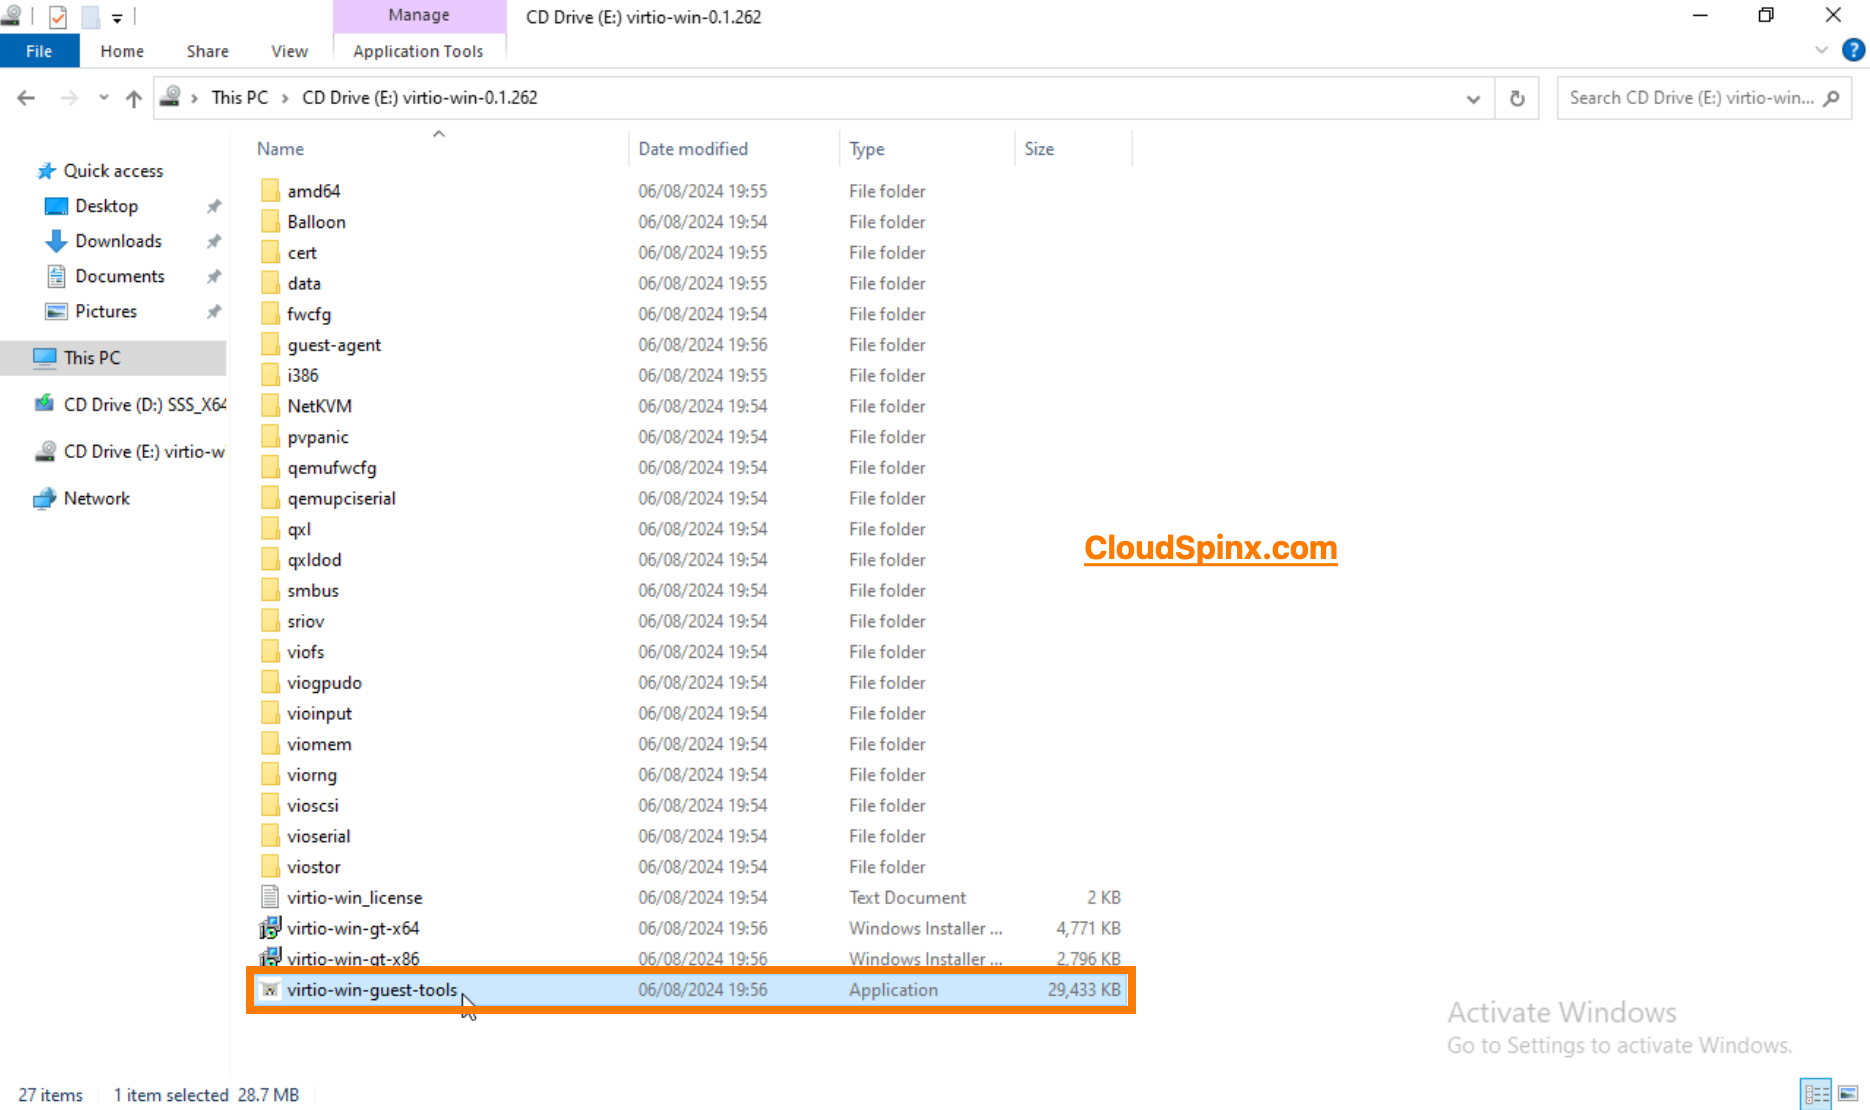This screenshot has width=1870, height=1110.
Task: Click Downloads in the navigation pane
Action: 117,240
